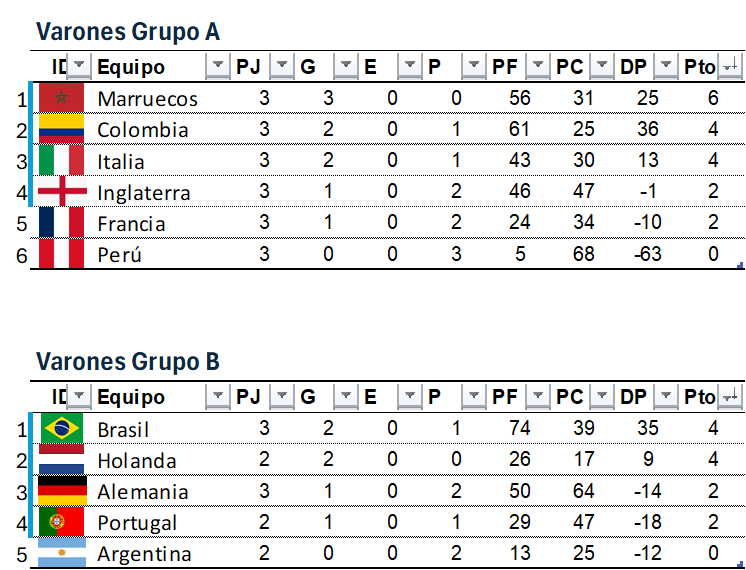The width and height of the screenshot is (746, 570).
Task: Click the Portugal flag icon
Action: click(x=60, y=522)
